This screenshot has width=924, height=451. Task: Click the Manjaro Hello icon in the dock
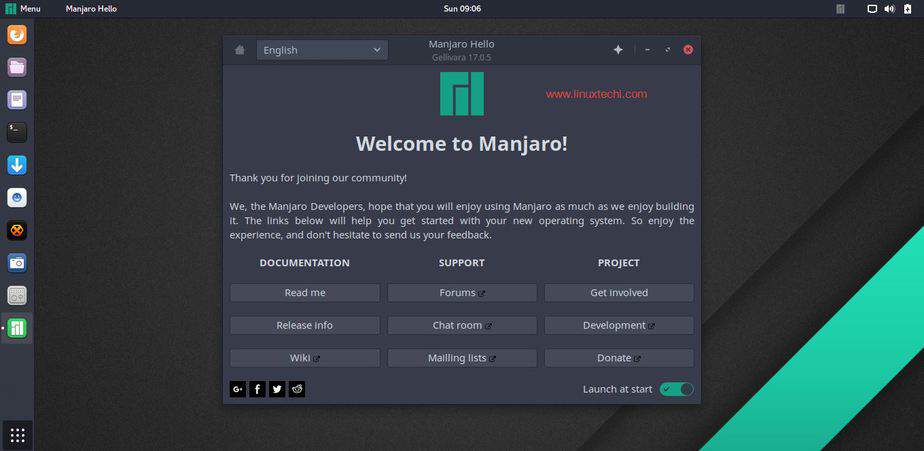pyautogui.click(x=17, y=328)
